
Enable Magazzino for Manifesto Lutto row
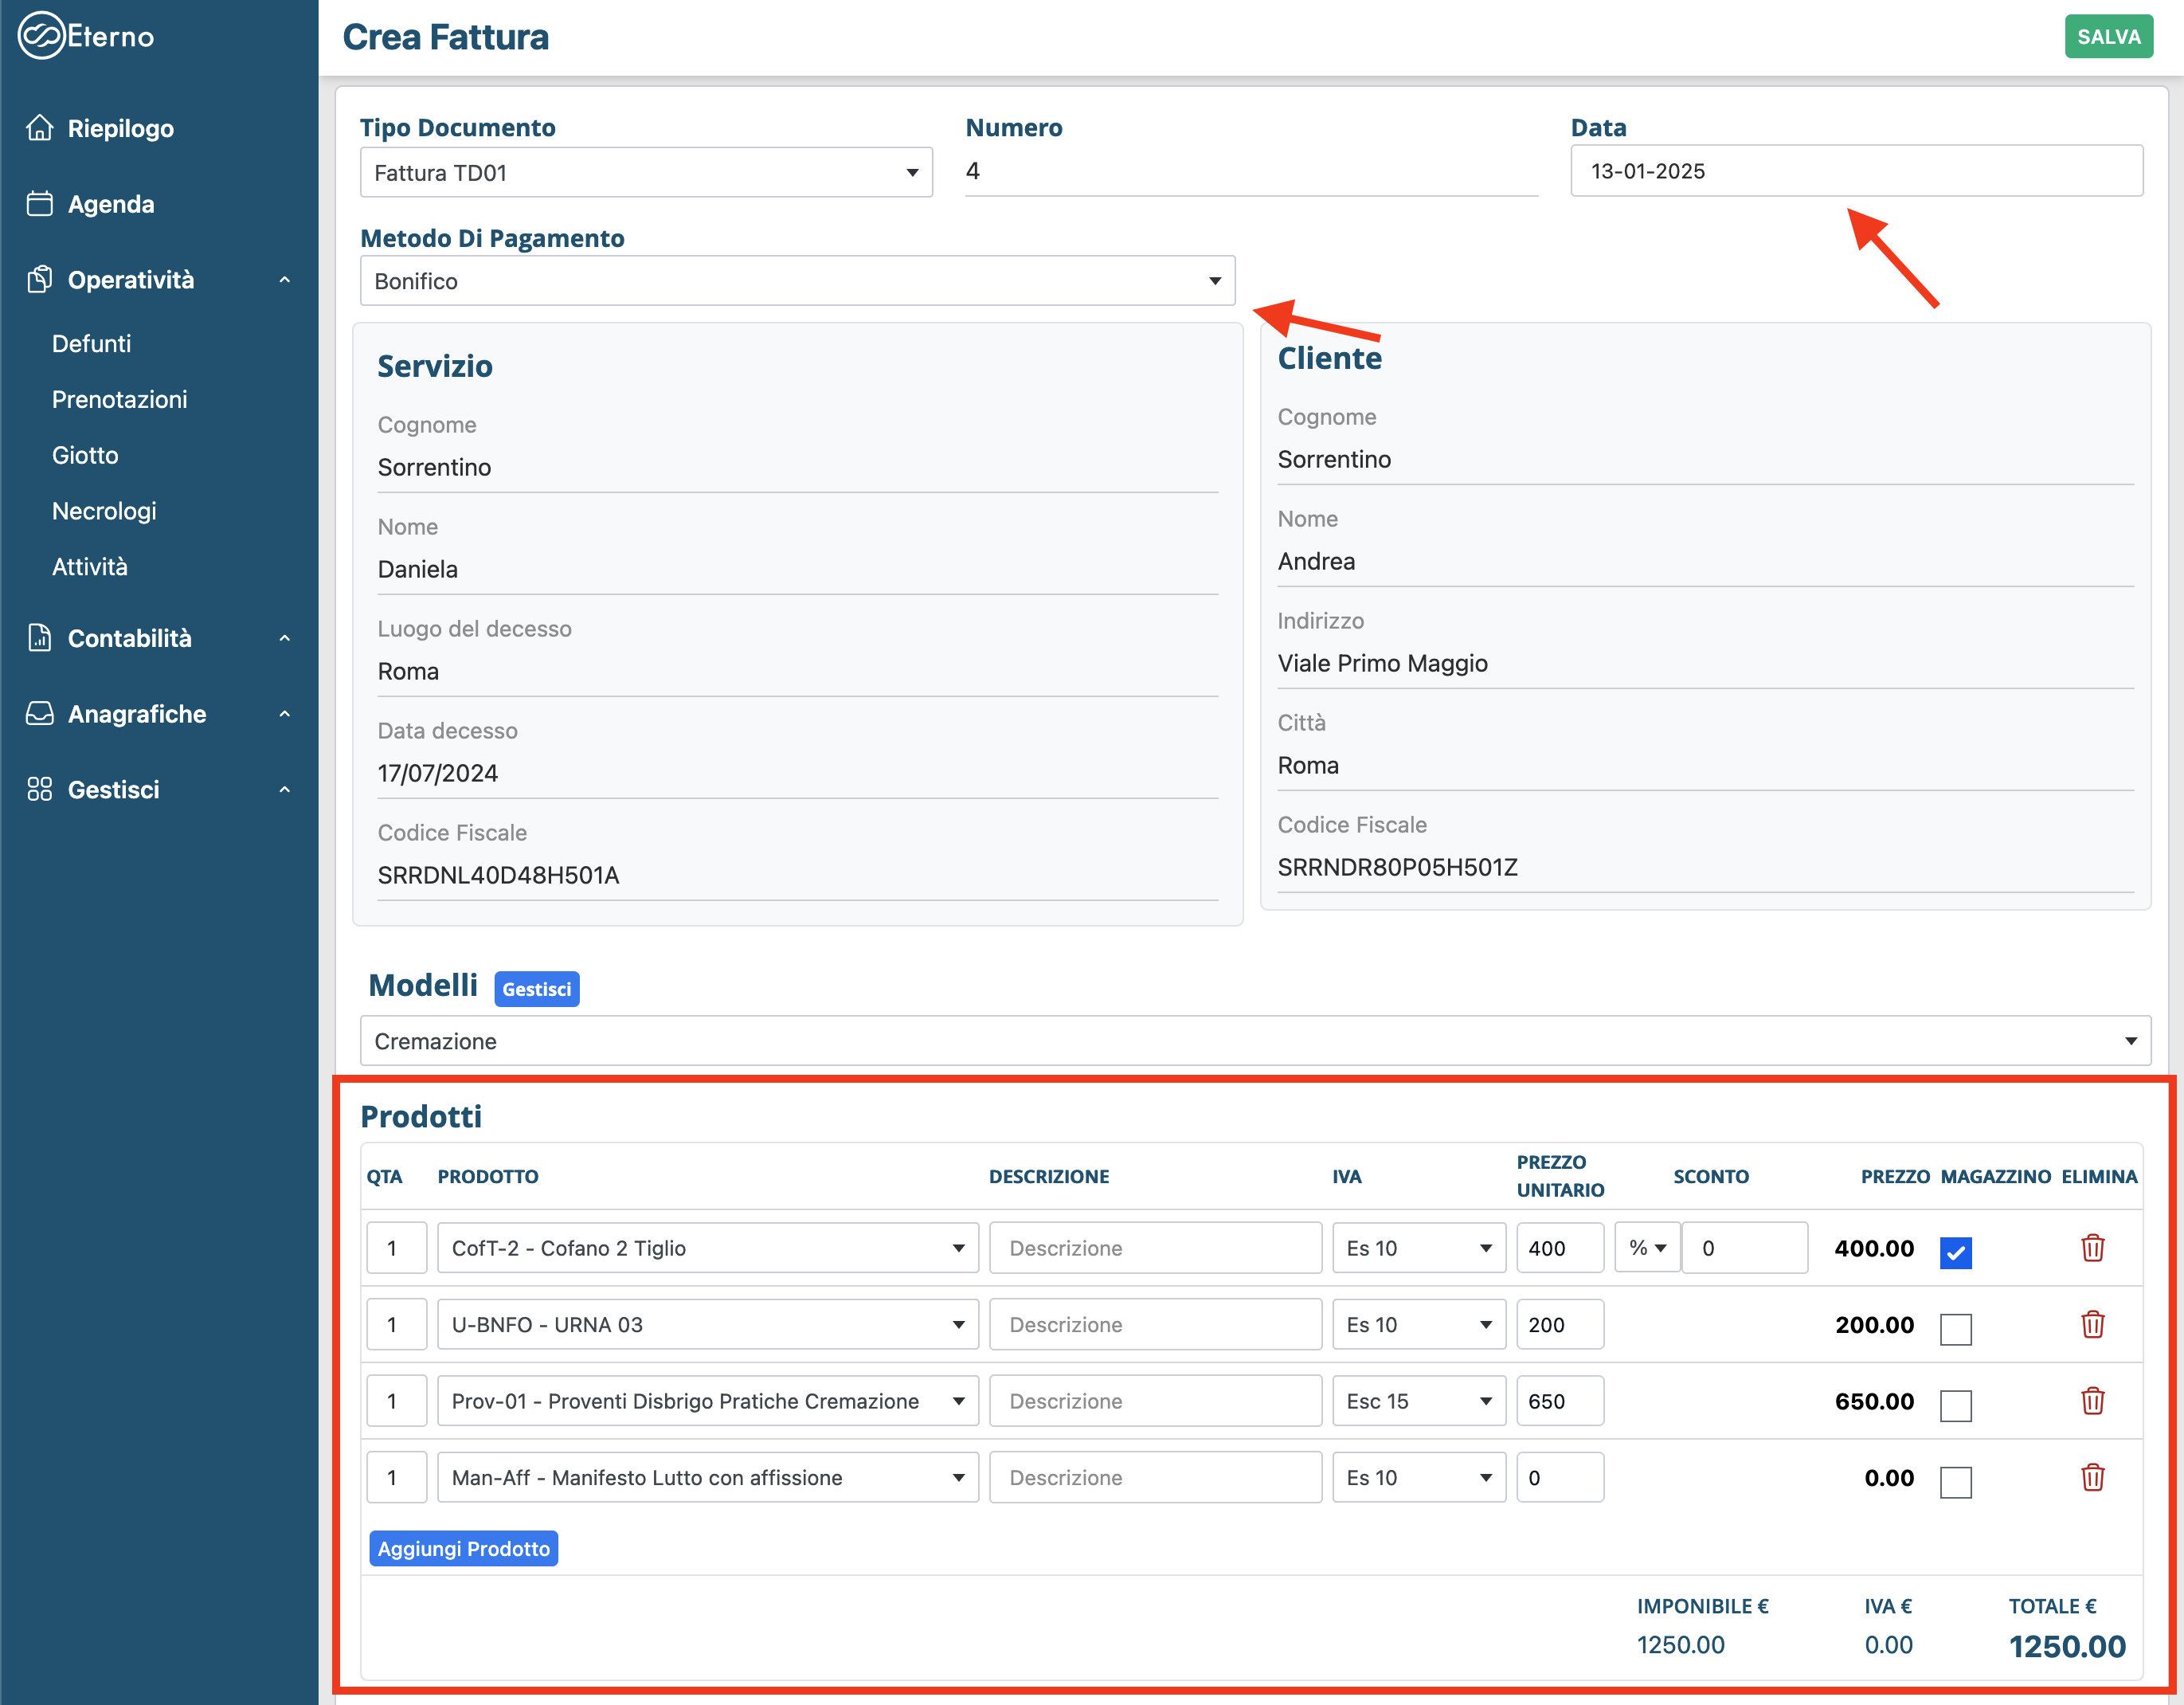click(1955, 1482)
